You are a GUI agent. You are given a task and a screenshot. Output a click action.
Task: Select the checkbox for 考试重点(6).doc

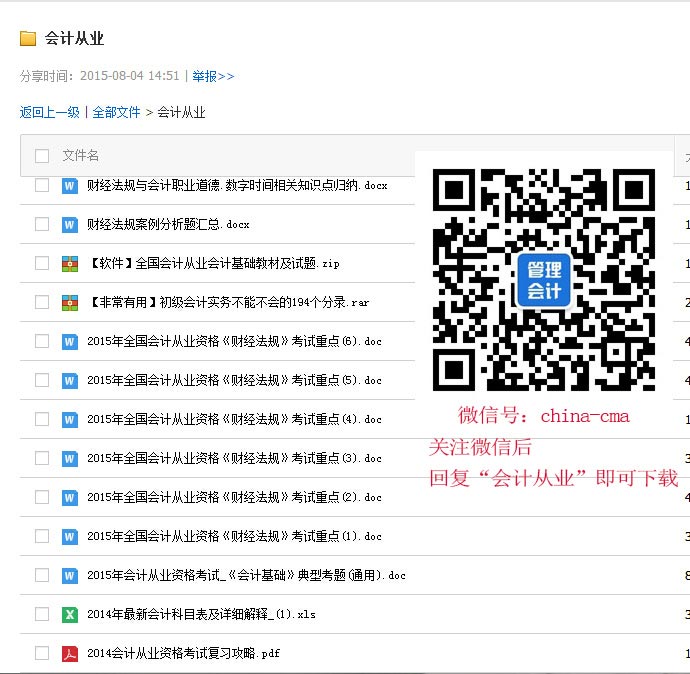click(42, 341)
